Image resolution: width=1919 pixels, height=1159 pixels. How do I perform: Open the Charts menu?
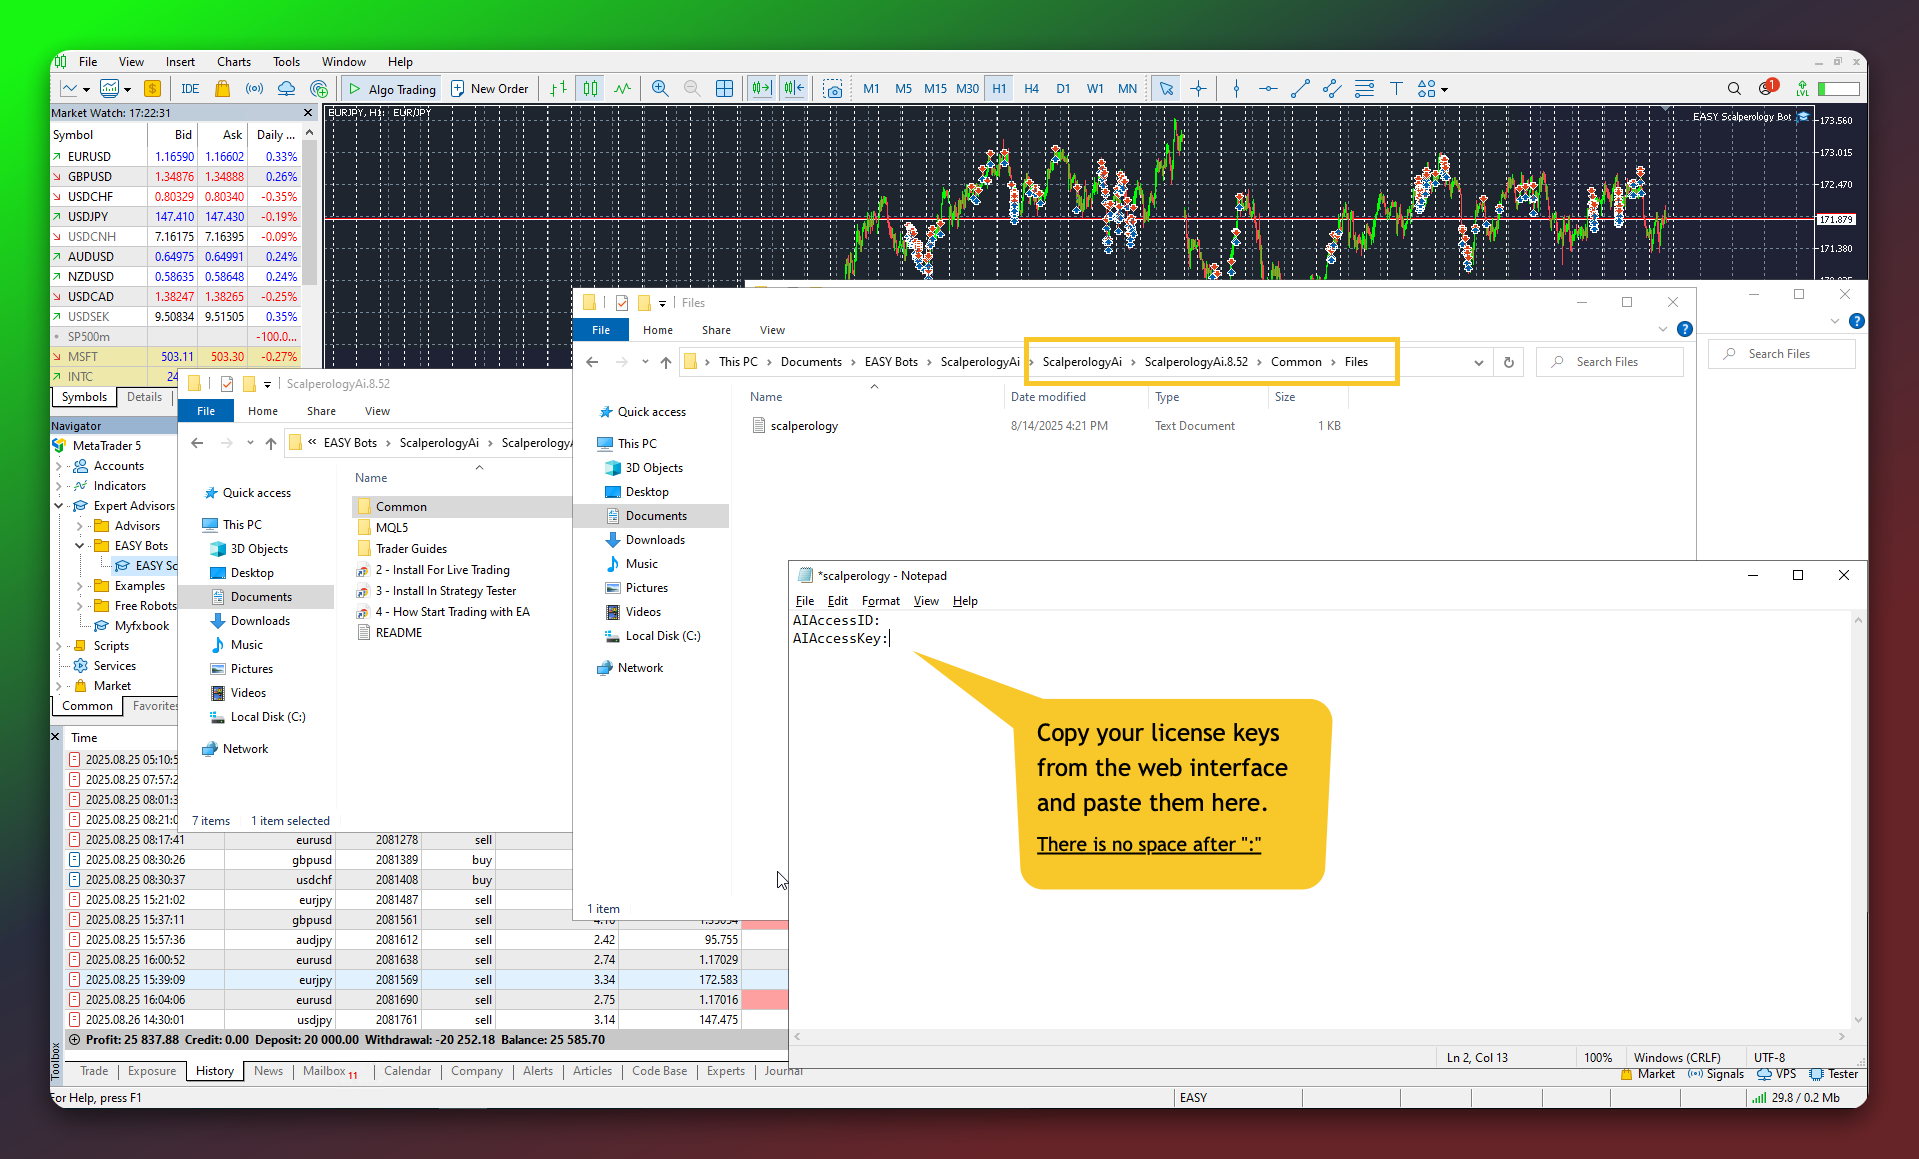click(233, 62)
